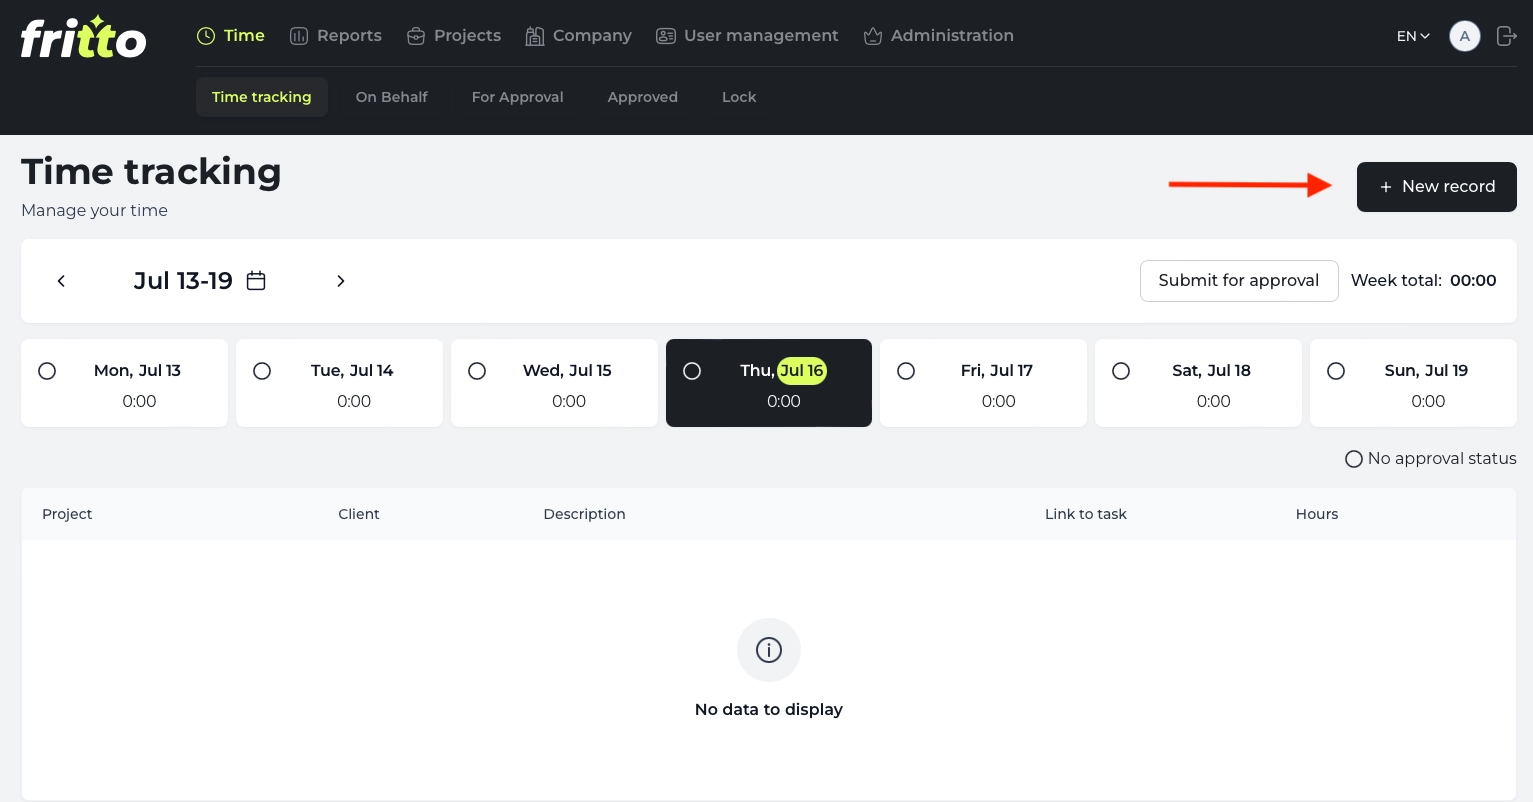Viewport: 1533px width, 802px height.
Task: Click Submit for approval
Action: click(x=1239, y=281)
